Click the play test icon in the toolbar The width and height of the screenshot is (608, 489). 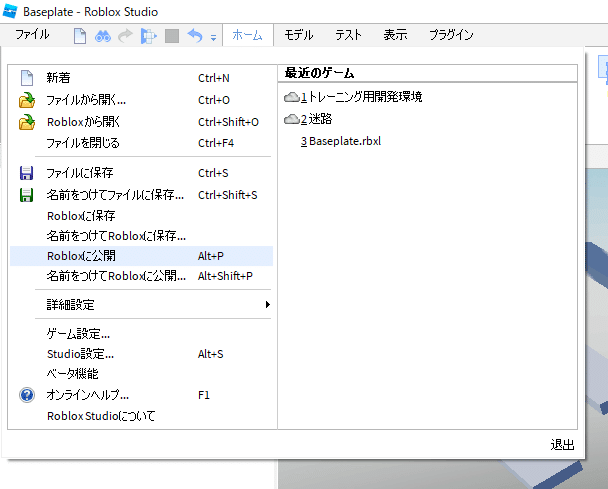click(149, 36)
